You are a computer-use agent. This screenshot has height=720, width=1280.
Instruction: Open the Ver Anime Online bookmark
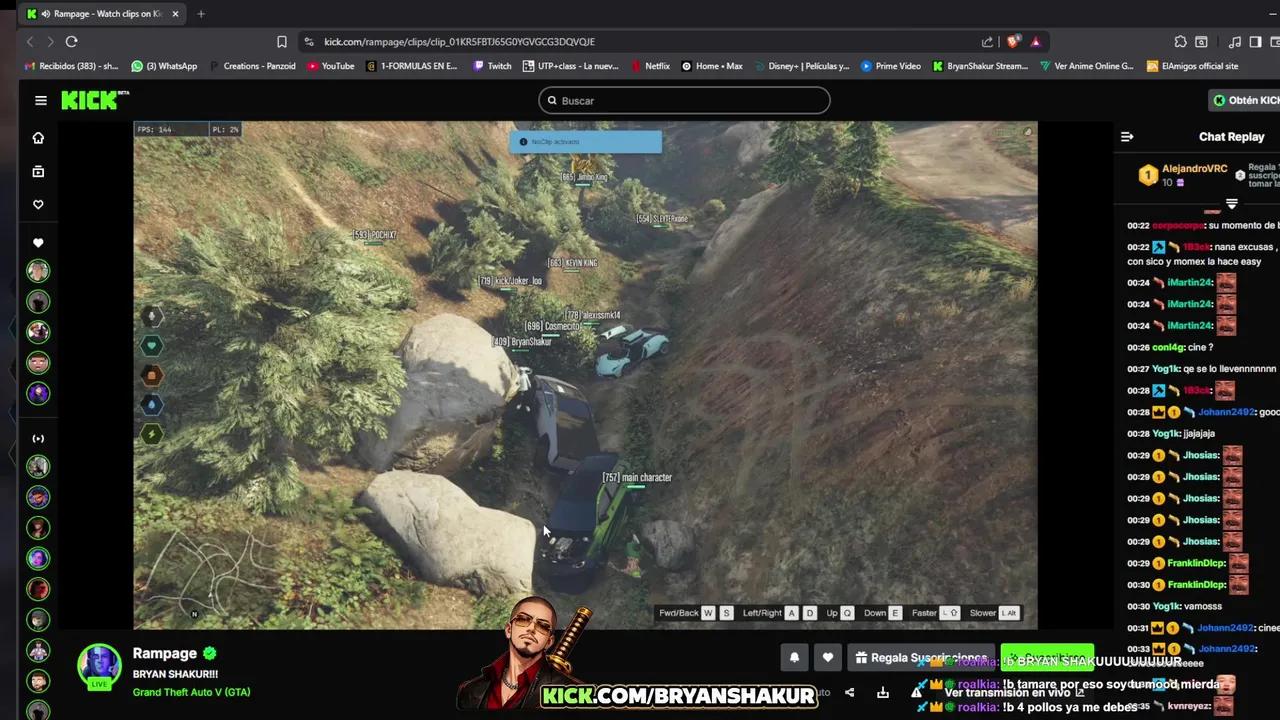1086,66
